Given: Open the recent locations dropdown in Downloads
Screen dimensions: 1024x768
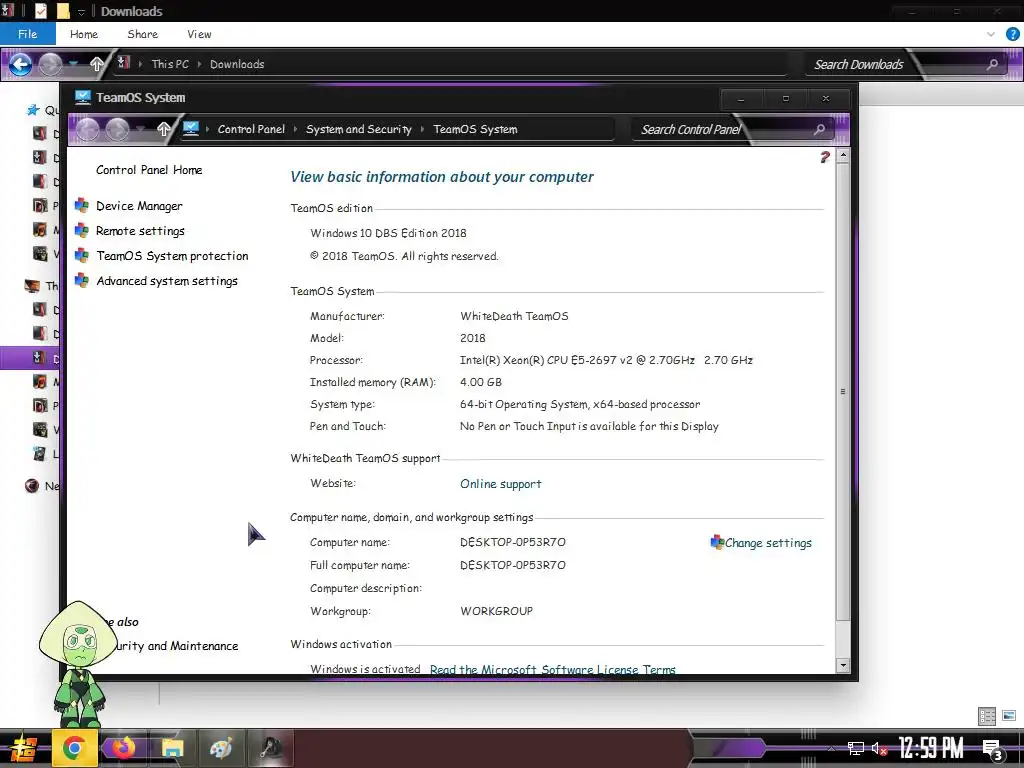Looking at the screenshot, I should pyautogui.click(x=73, y=63).
